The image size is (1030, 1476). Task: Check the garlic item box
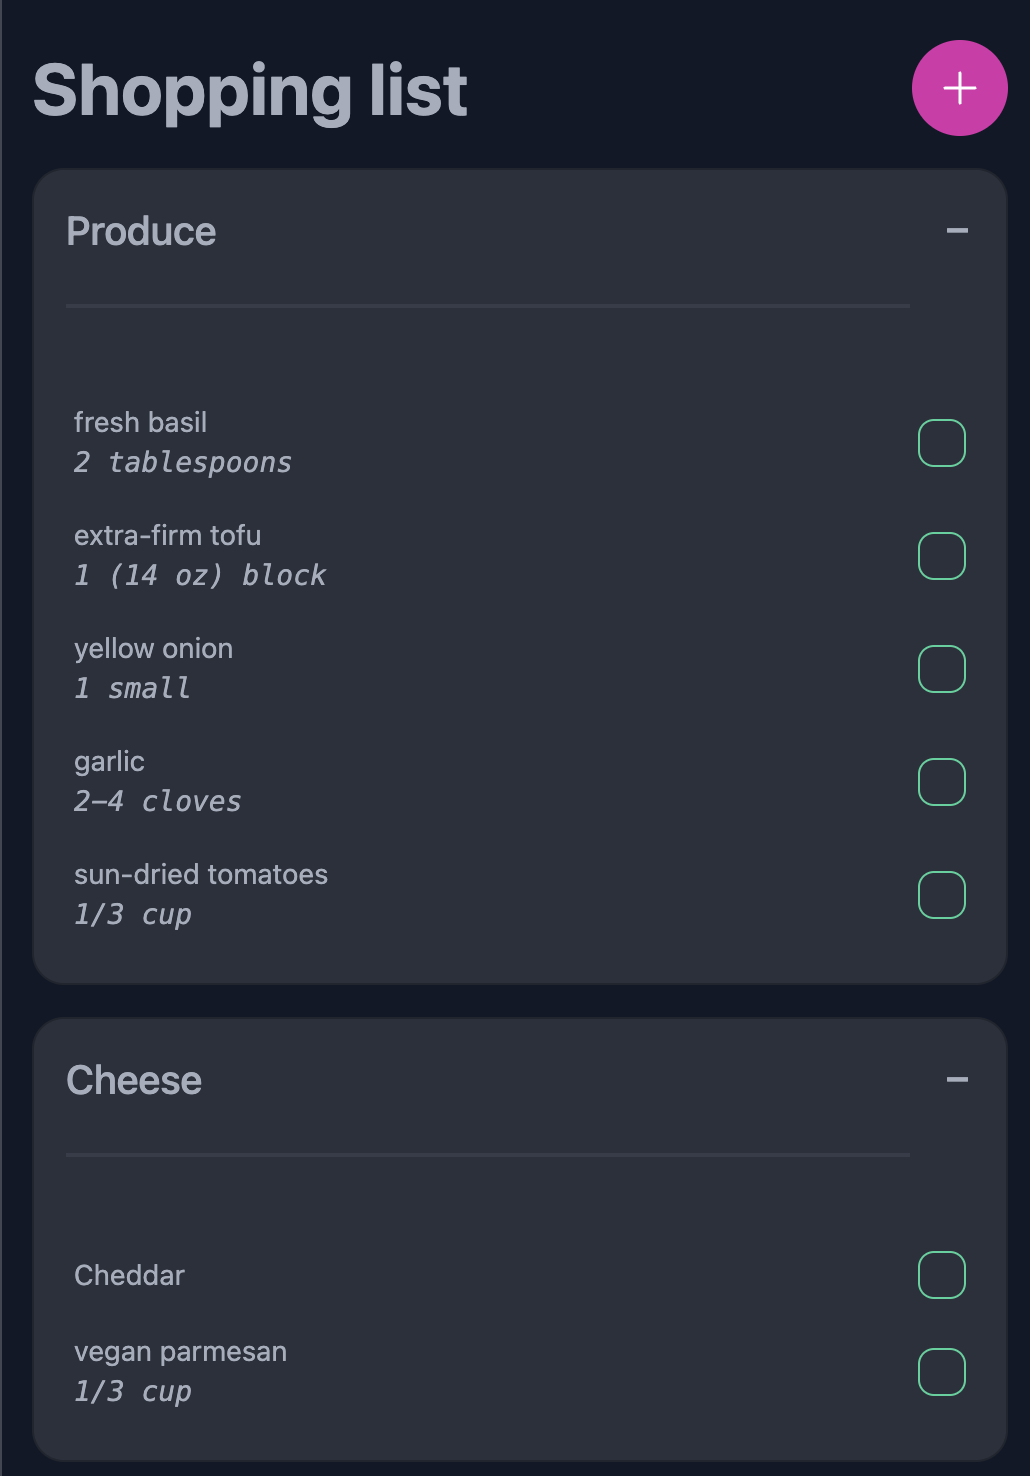(941, 782)
